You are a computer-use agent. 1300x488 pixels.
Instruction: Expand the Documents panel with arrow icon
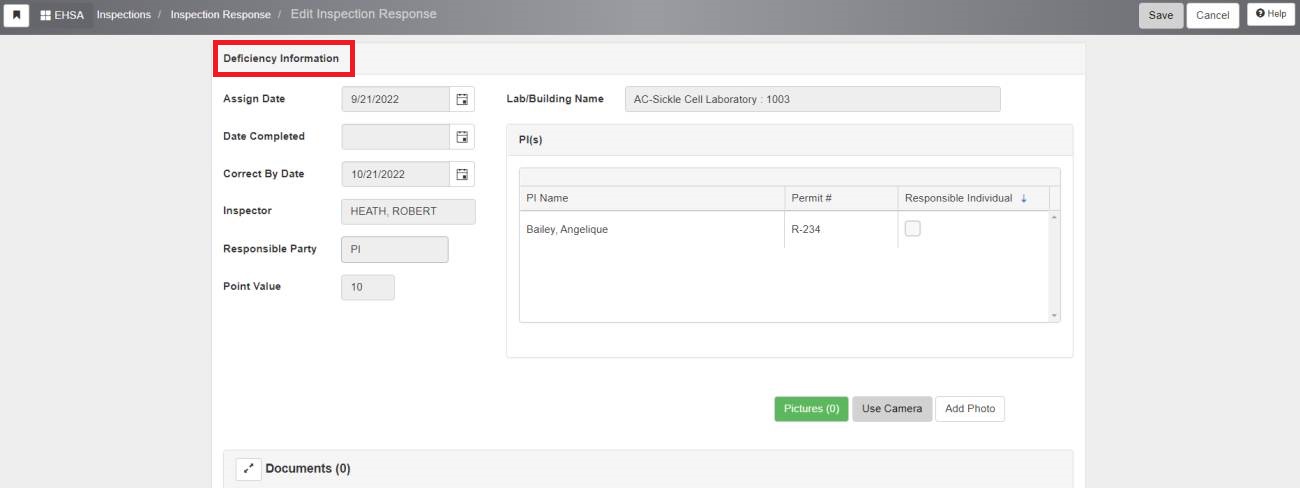coord(248,468)
